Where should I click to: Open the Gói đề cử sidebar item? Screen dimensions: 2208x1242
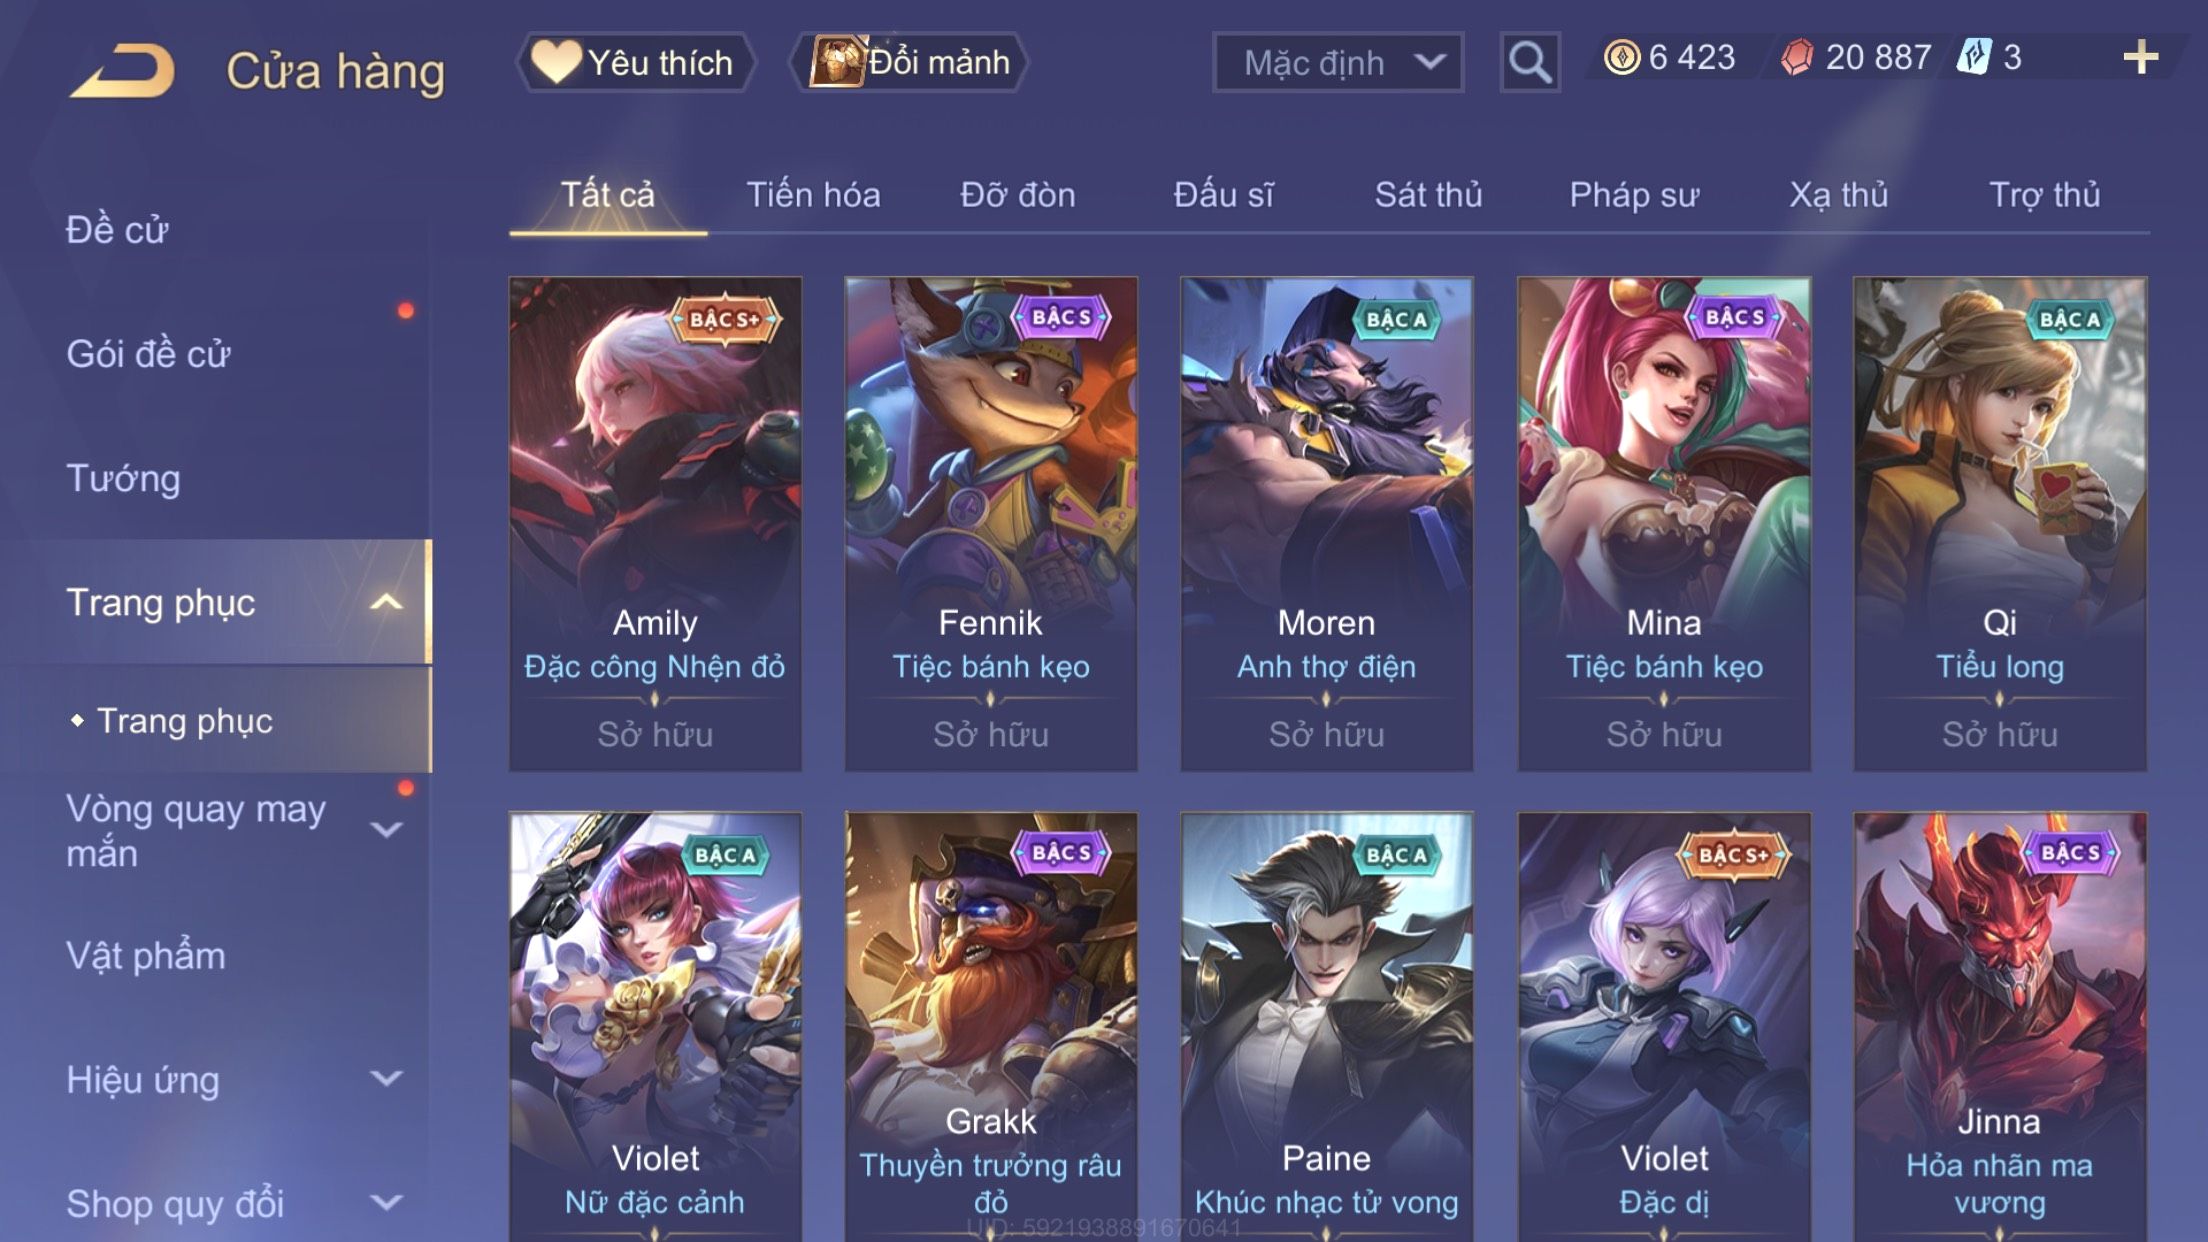(148, 354)
